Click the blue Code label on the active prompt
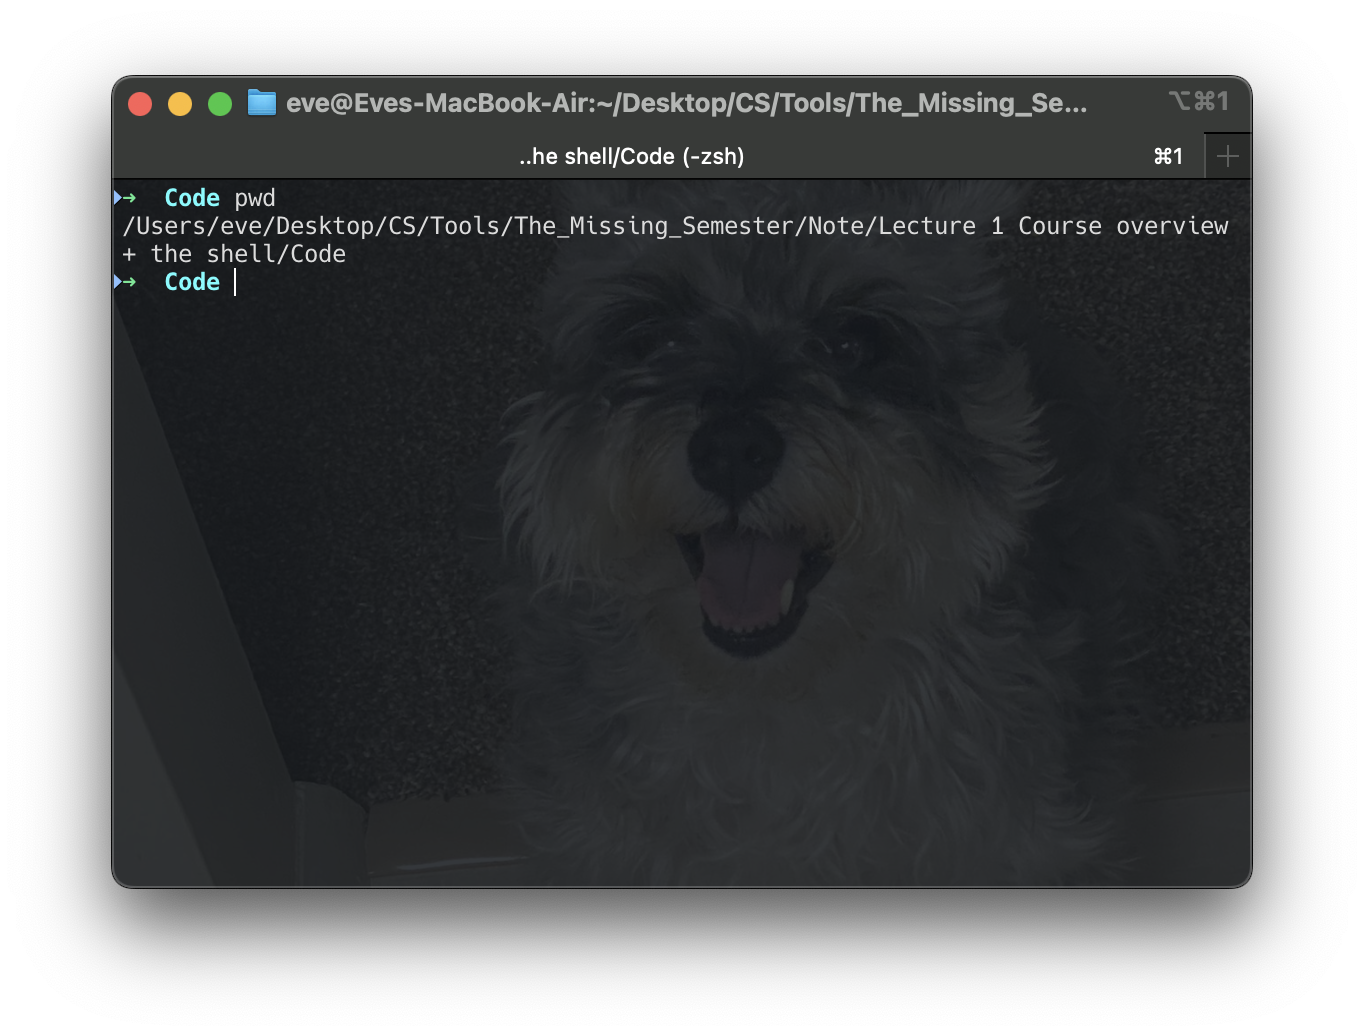Viewport: 1364px width, 1036px height. pyautogui.click(x=191, y=282)
